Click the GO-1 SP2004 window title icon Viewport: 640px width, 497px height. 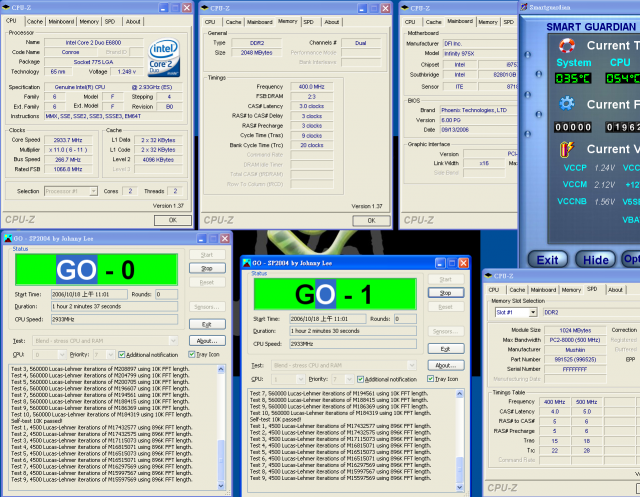[x=247, y=263]
